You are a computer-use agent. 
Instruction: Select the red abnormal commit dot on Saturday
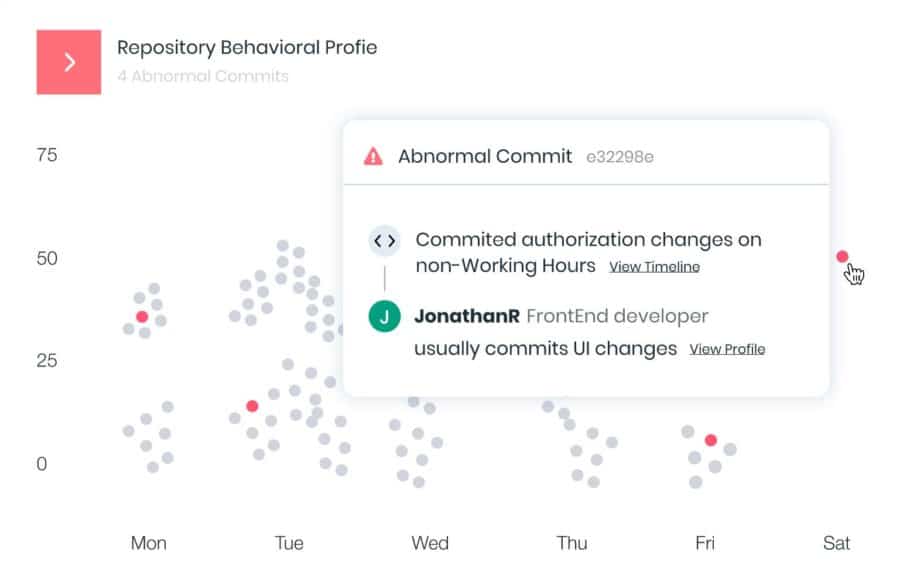point(842,257)
